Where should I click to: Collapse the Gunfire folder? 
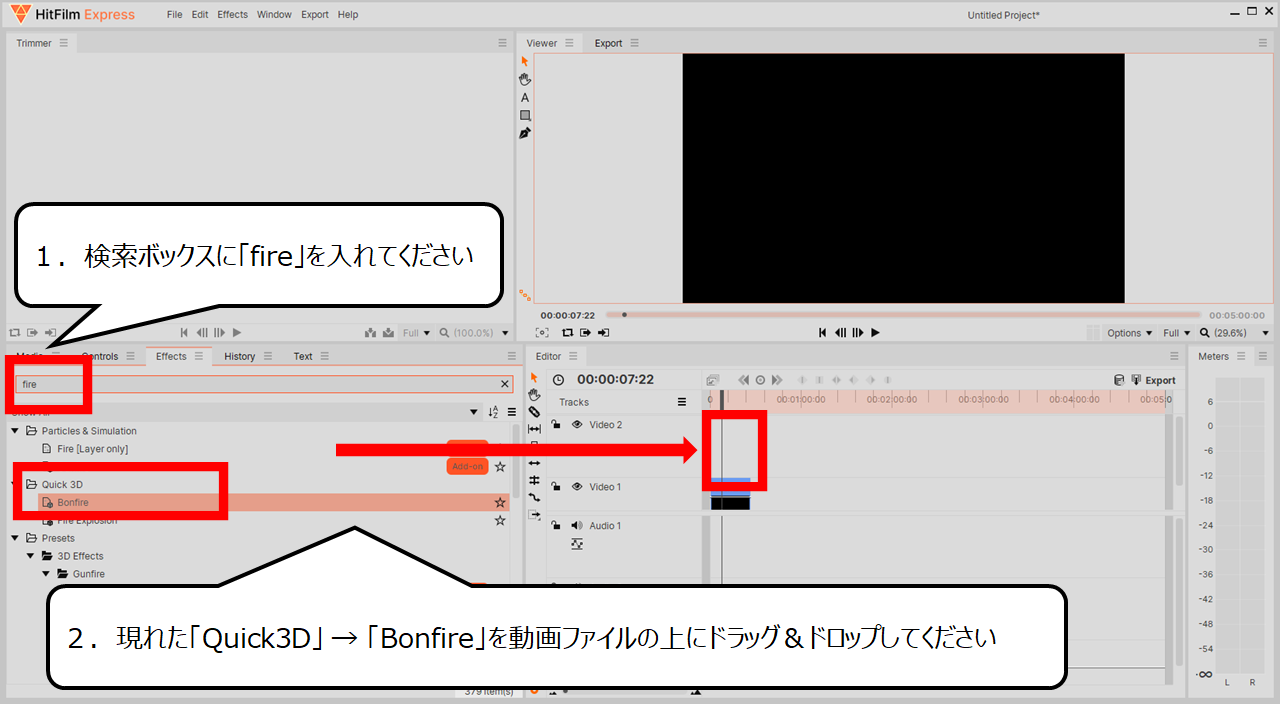point(46,574)
